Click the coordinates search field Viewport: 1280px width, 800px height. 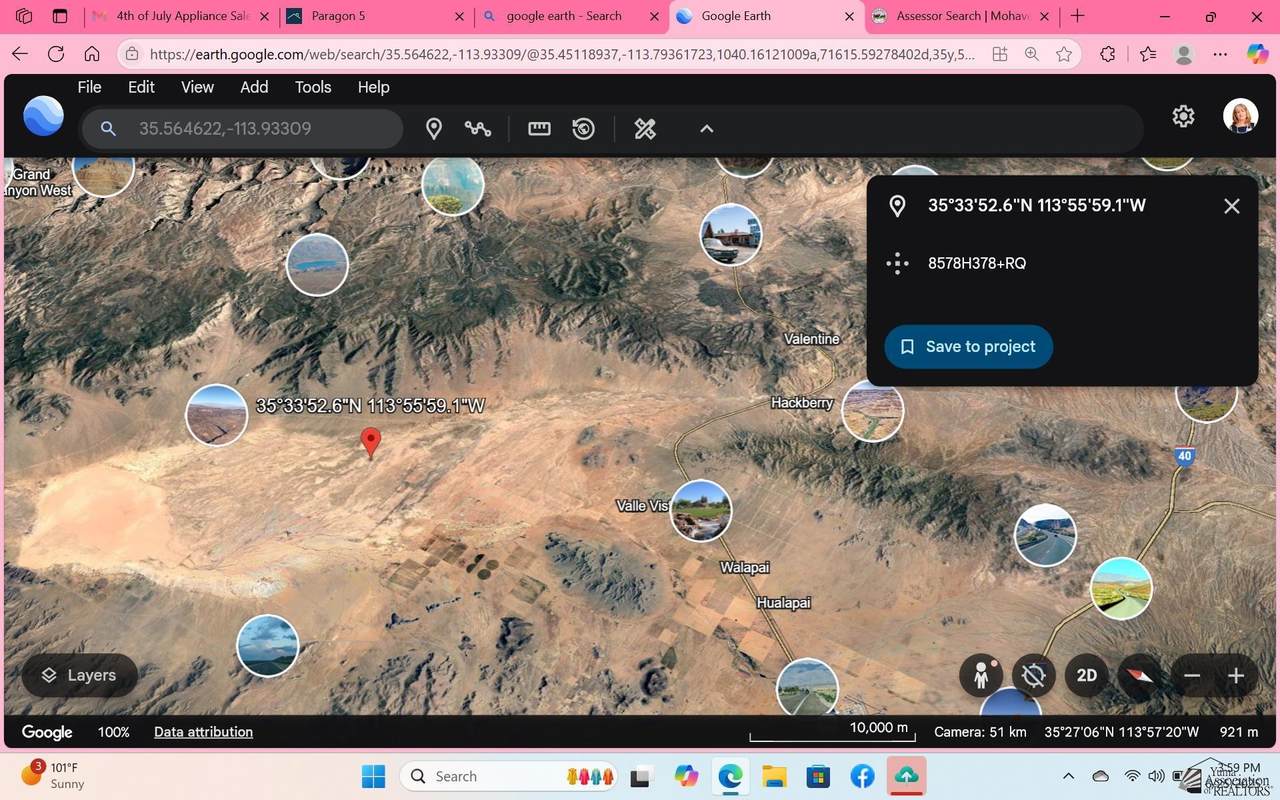pyautogui.click(x=260, y=129)
